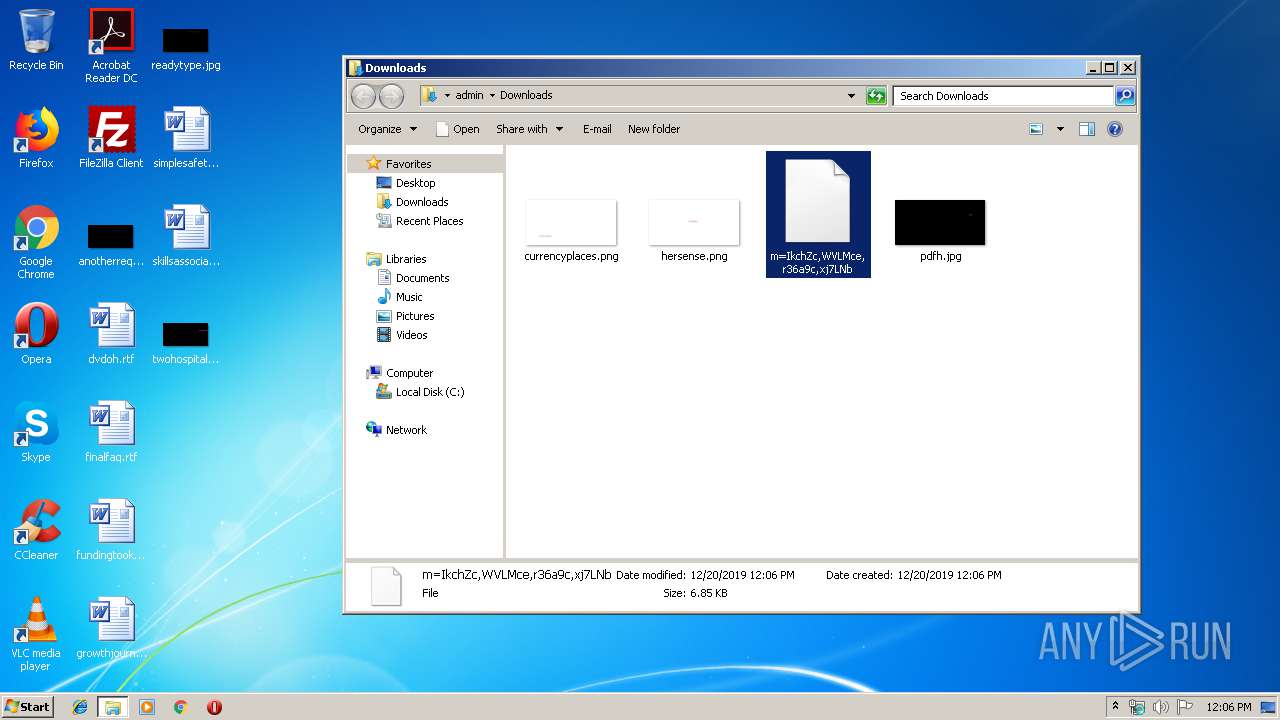Image resolution: width=1280 pixels, height=720 pixels.
Task: Select the simplesafet... Word document on desktop
Action: pos(186,138)
